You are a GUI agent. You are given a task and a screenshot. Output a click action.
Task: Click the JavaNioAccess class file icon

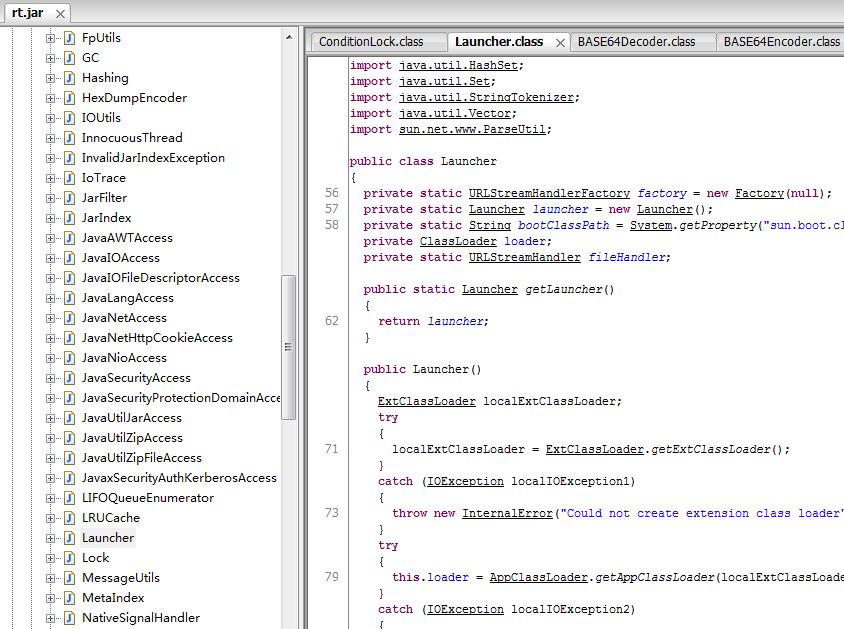[69, 358]
